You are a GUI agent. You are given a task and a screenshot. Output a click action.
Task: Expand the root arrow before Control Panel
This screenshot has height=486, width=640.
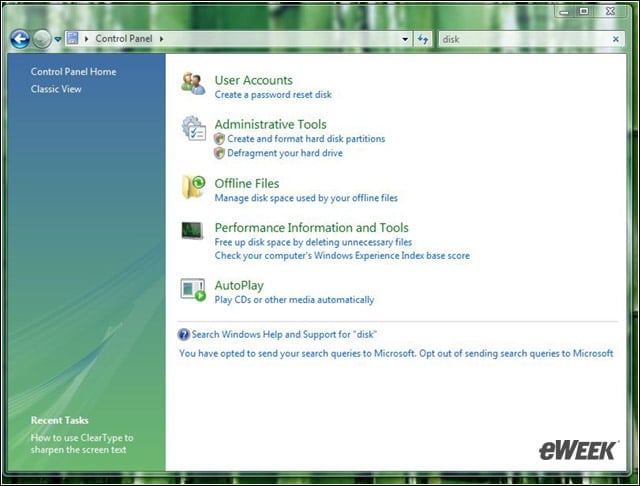87,39
